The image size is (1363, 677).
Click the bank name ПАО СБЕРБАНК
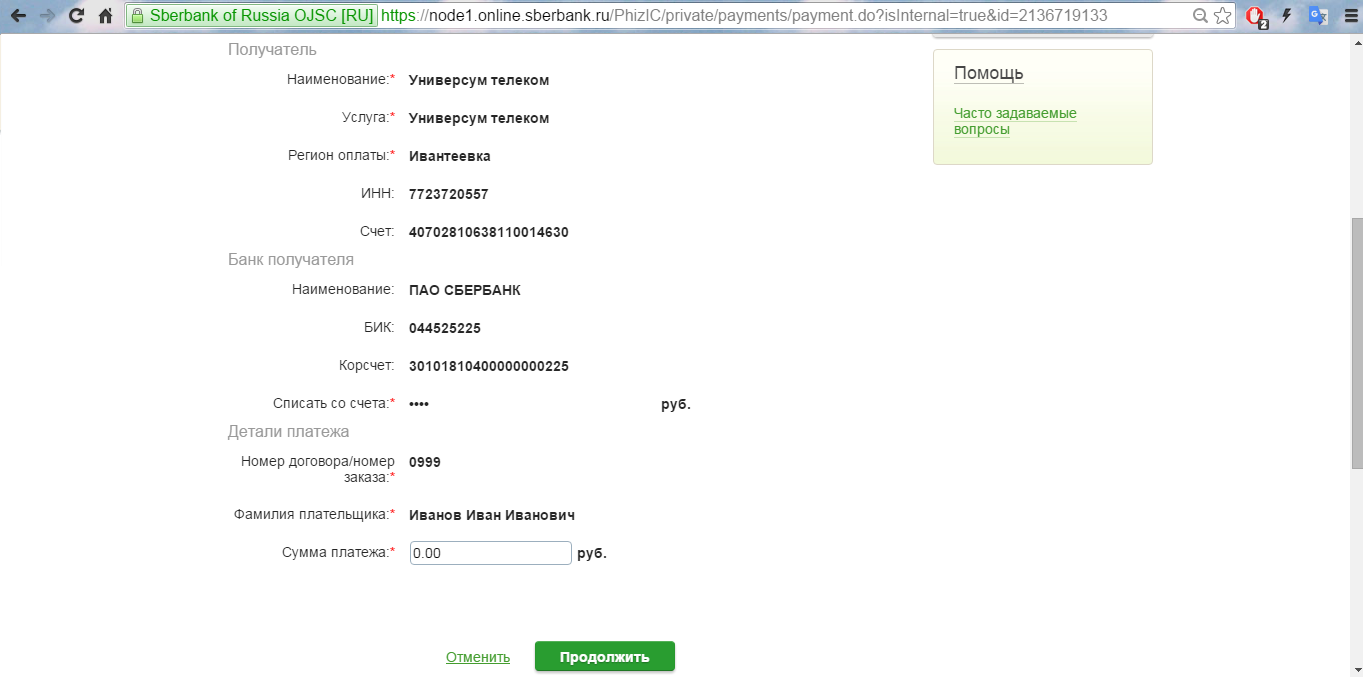[465, 290]
